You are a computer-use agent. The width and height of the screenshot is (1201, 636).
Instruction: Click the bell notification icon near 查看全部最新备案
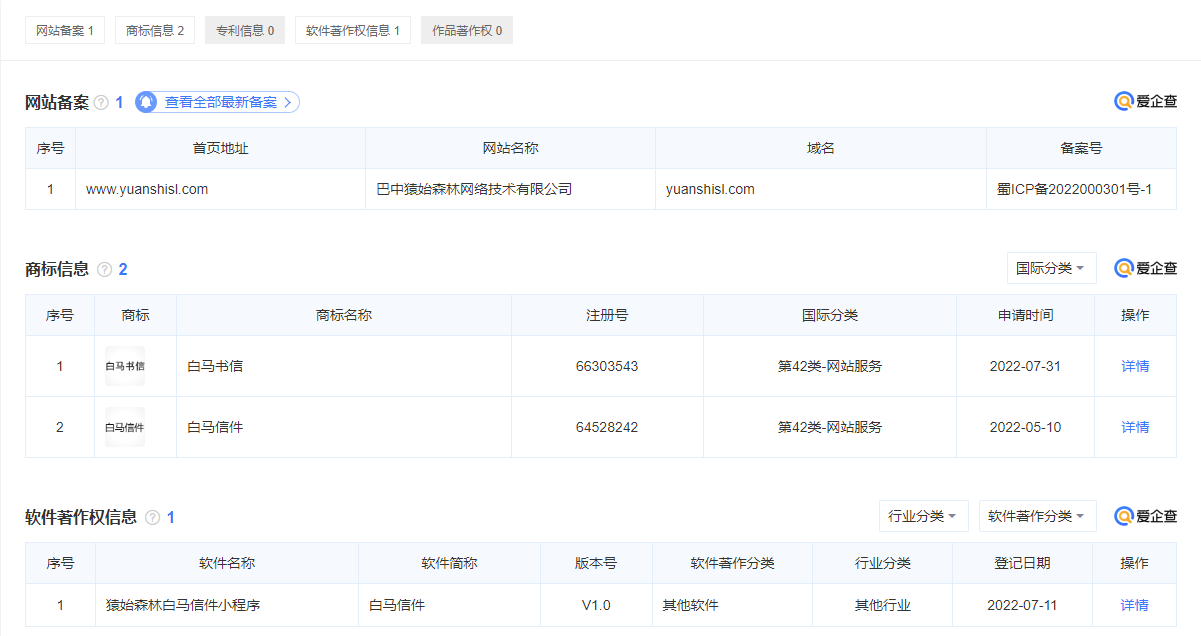[x=147, y=102]
